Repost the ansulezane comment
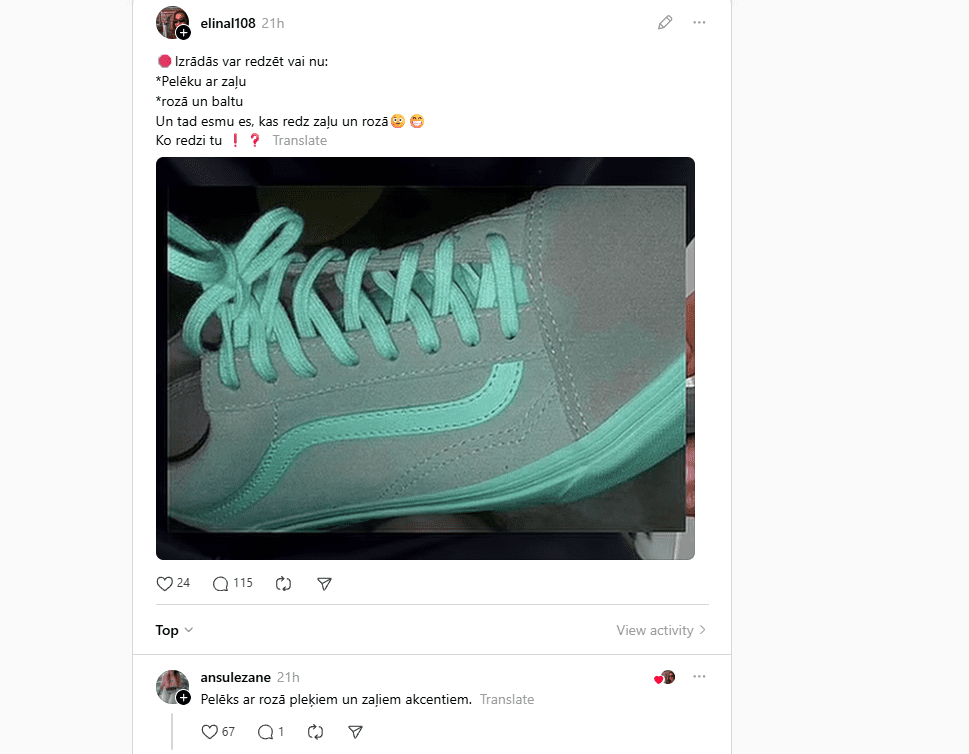The image size is (969, 754). coord(315,732)
